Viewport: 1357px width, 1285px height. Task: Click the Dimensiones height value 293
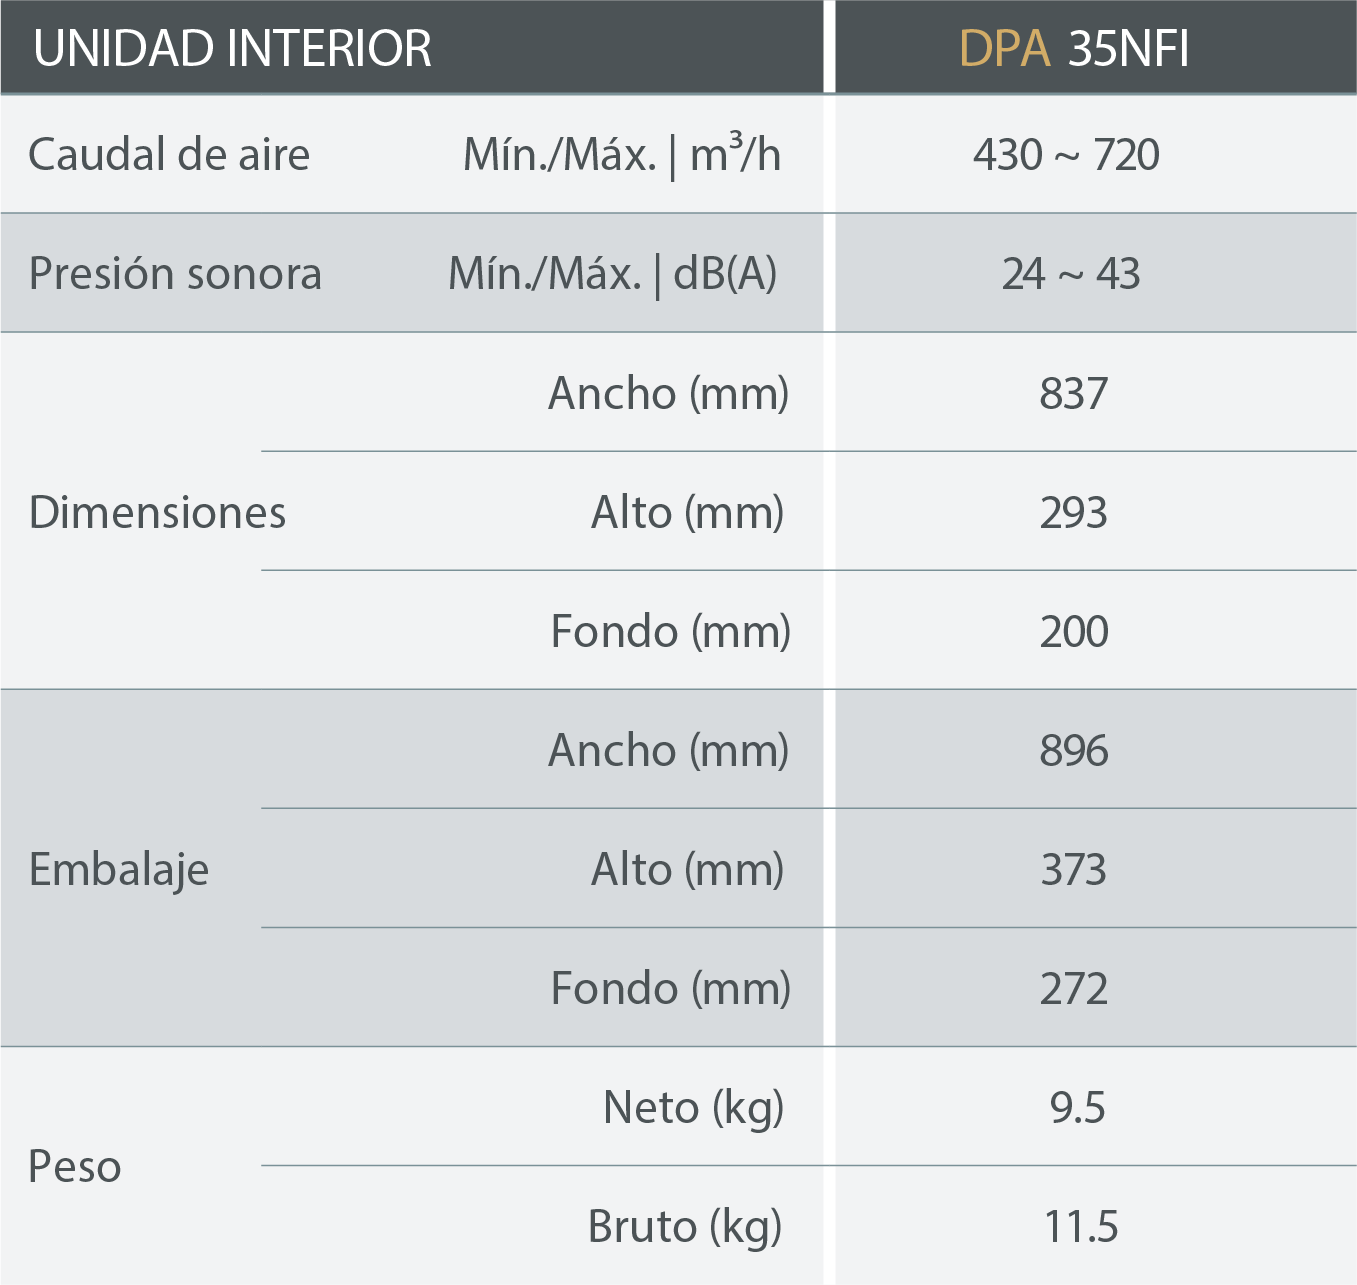[x=1073, y=512]
